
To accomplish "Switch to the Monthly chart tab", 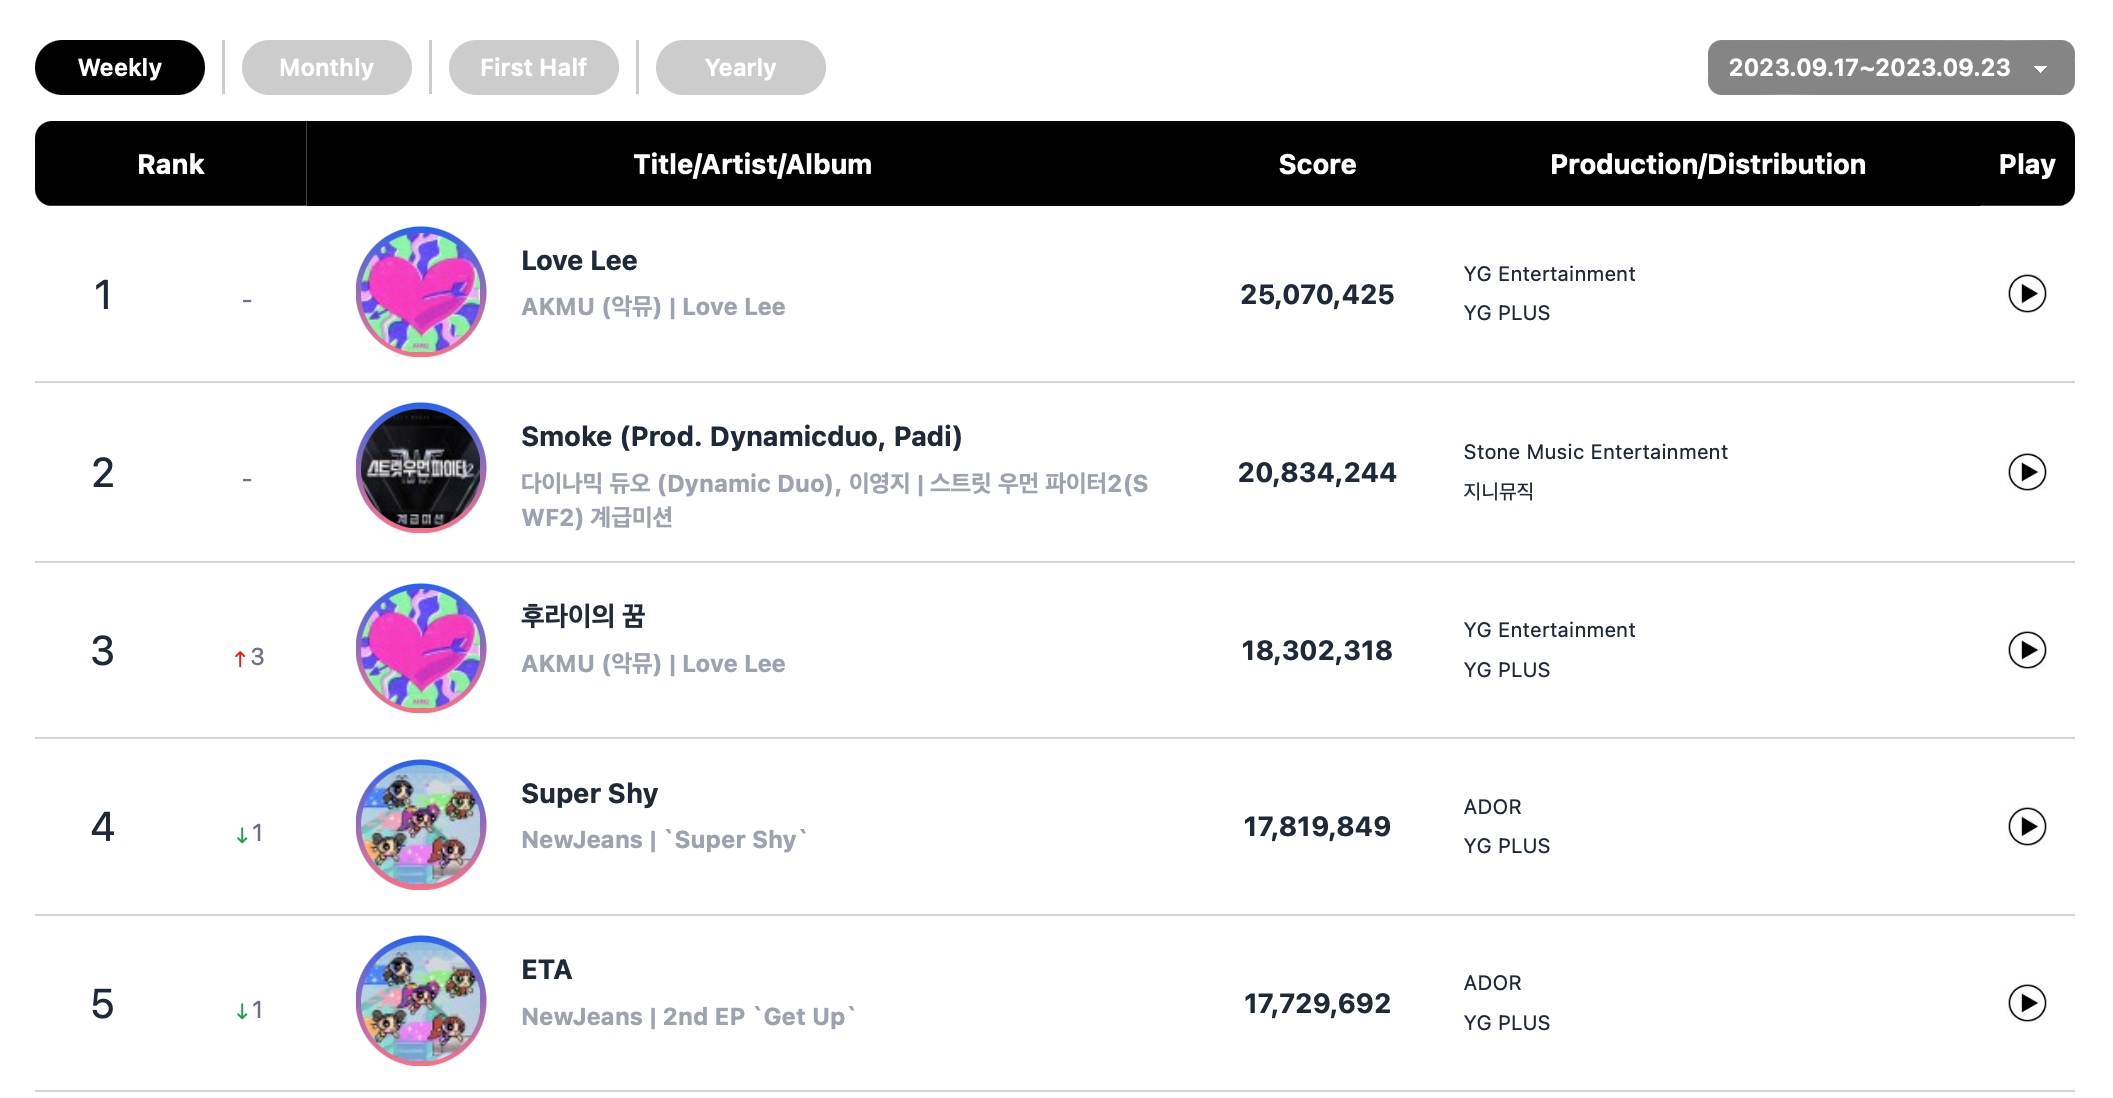I will click(326, 68).
